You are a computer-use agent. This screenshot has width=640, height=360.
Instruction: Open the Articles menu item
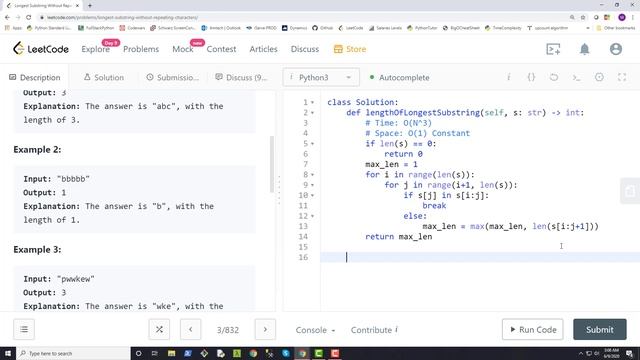(x=263, y=49)
